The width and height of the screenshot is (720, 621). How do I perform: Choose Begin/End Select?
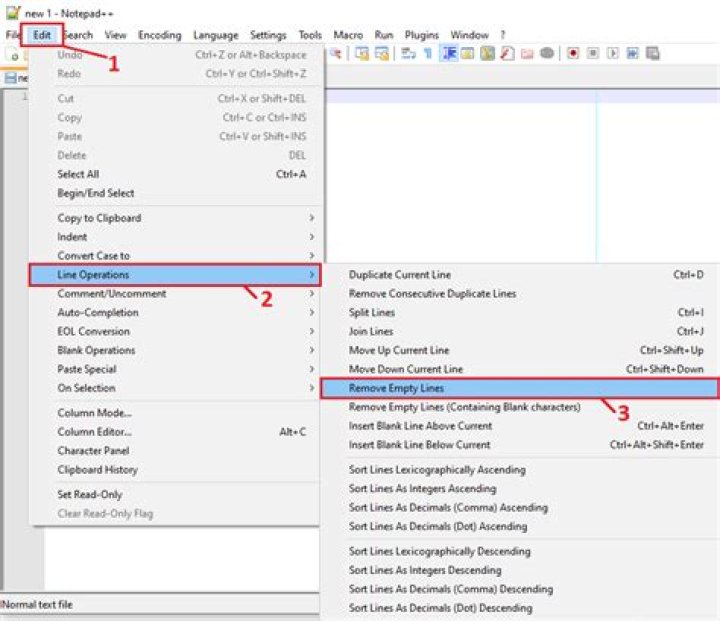(175, 193)
